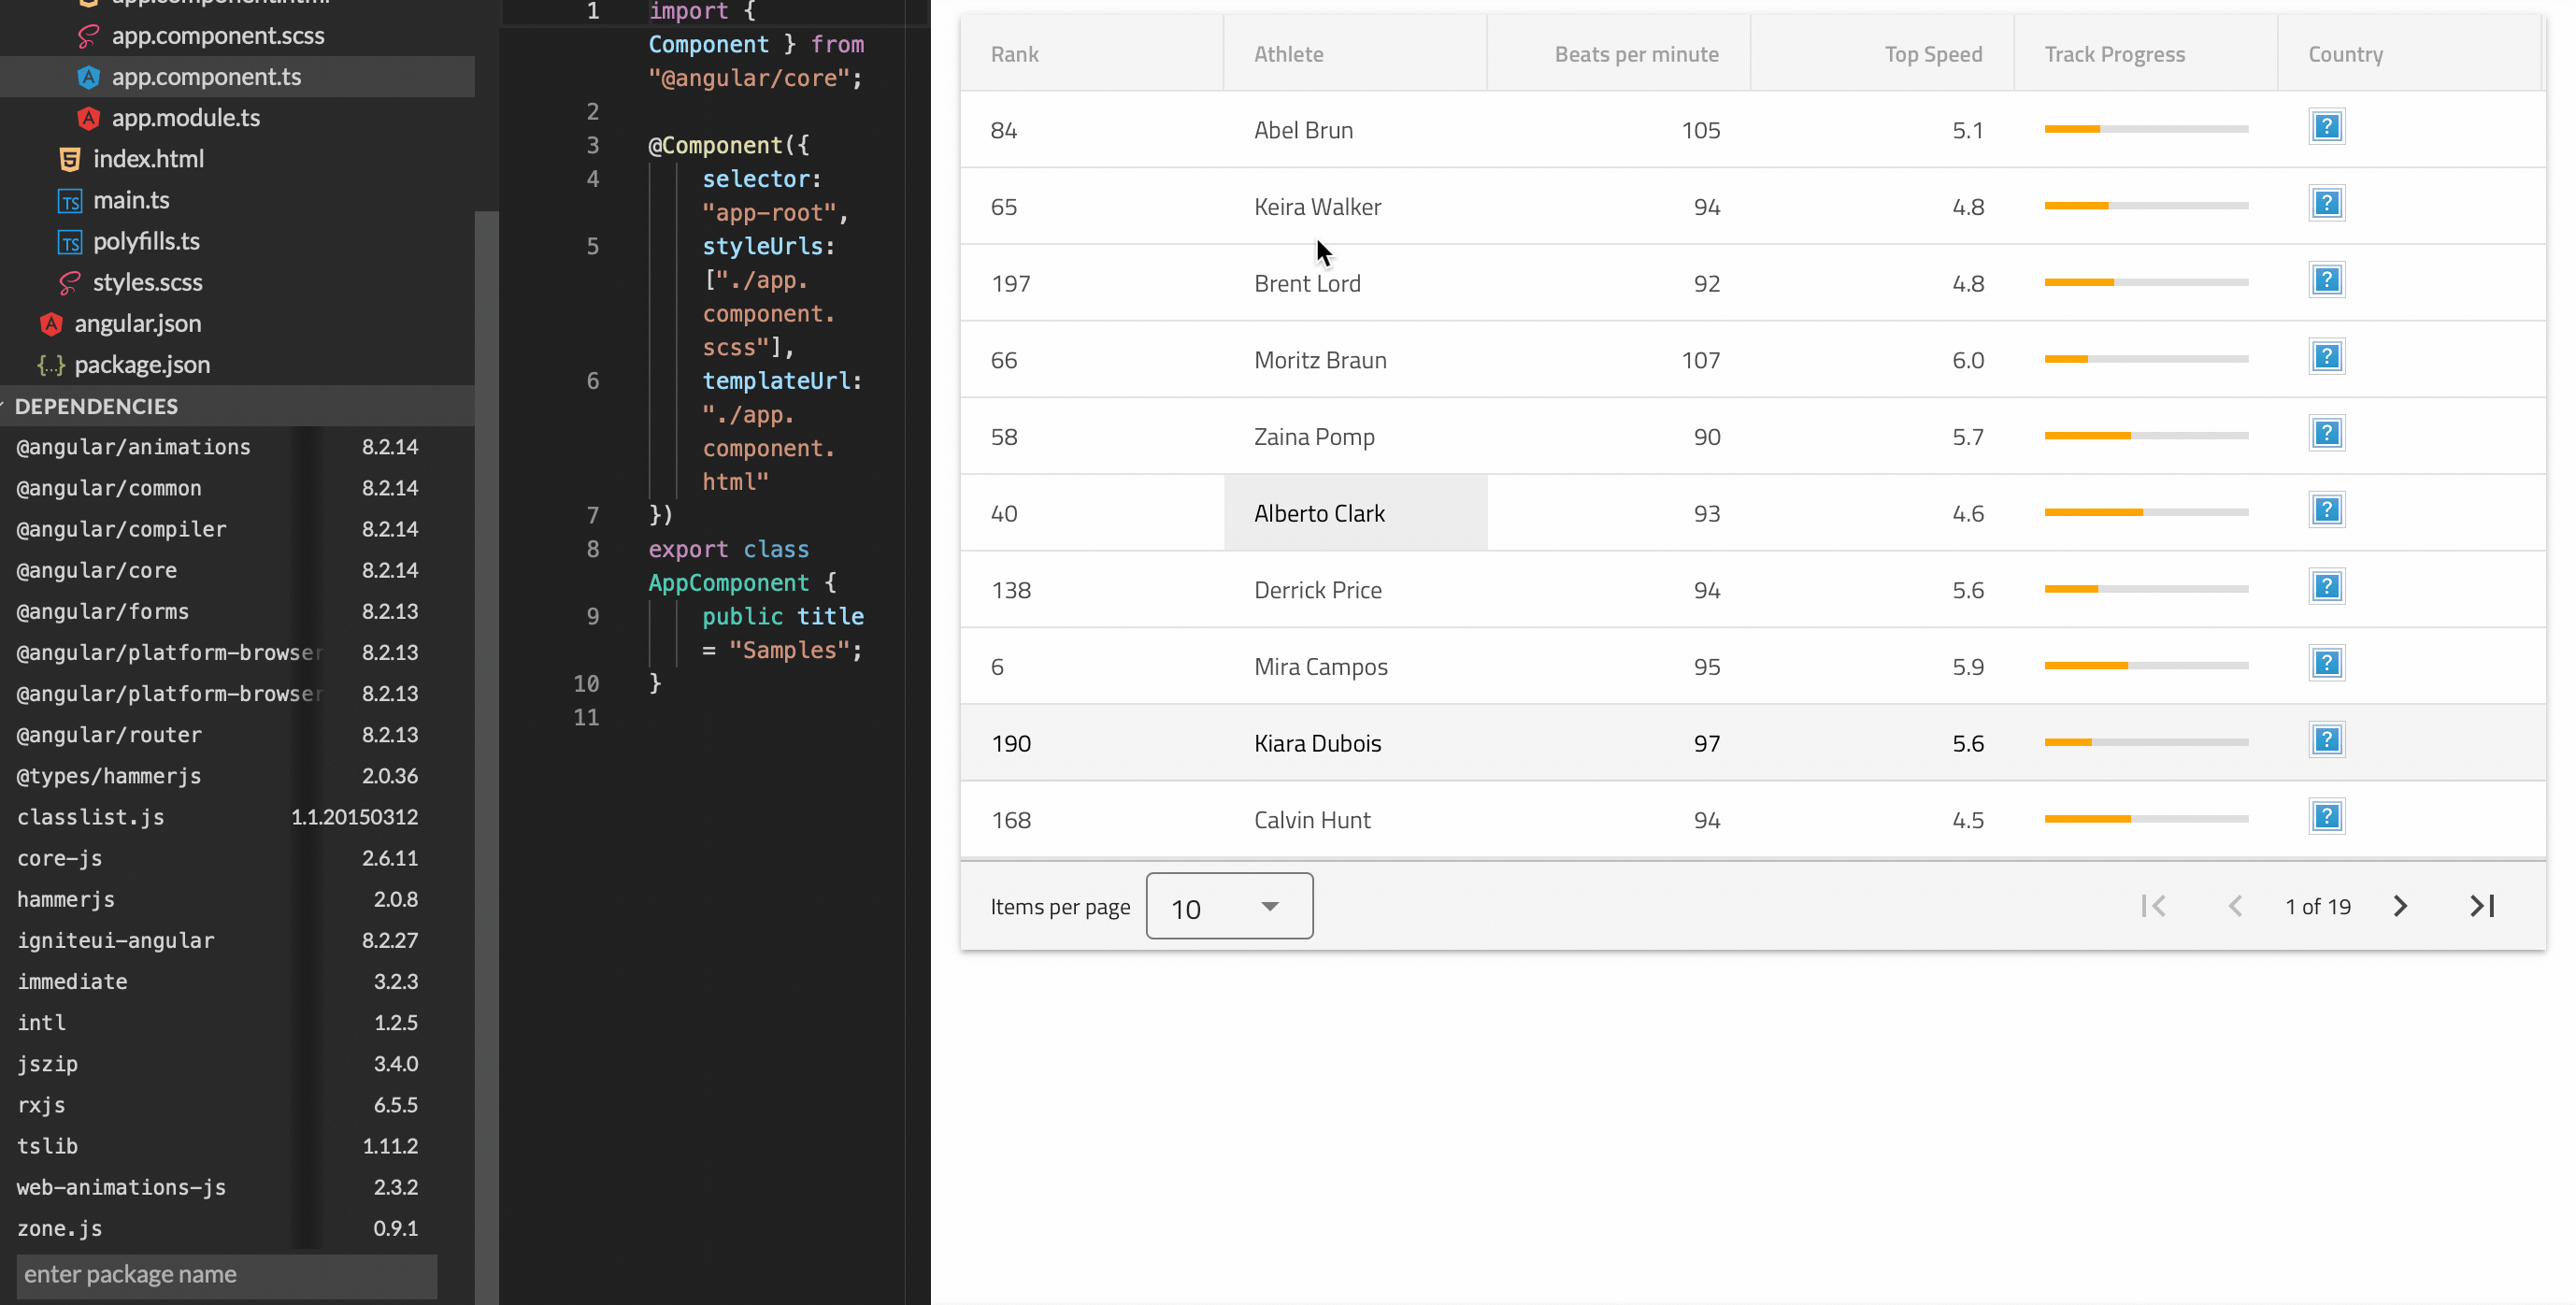Click Moritz Braun's 107 beats value
Screen dimensions: 2576x1305
click(1700, 360)
